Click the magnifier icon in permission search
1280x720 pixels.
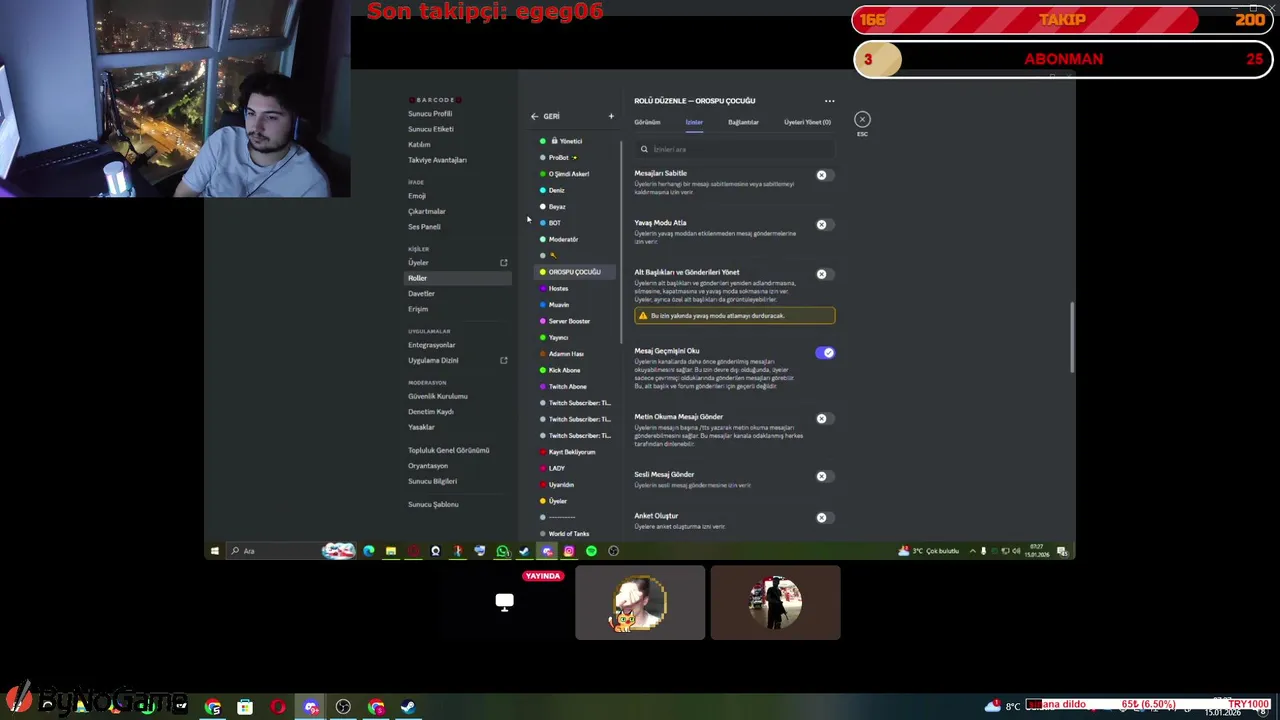tap(644, 149)
